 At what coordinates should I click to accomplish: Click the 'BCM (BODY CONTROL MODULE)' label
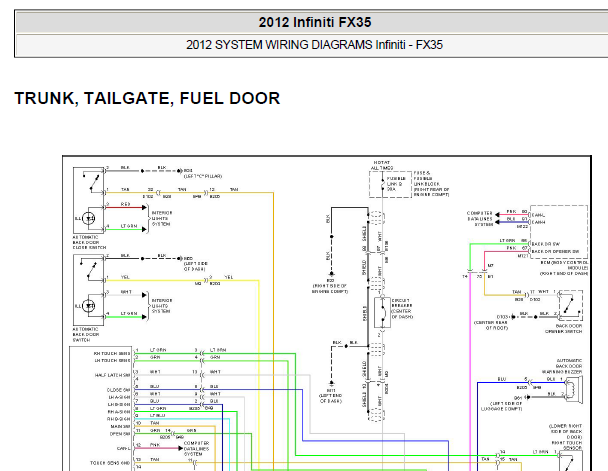point(564,268)
